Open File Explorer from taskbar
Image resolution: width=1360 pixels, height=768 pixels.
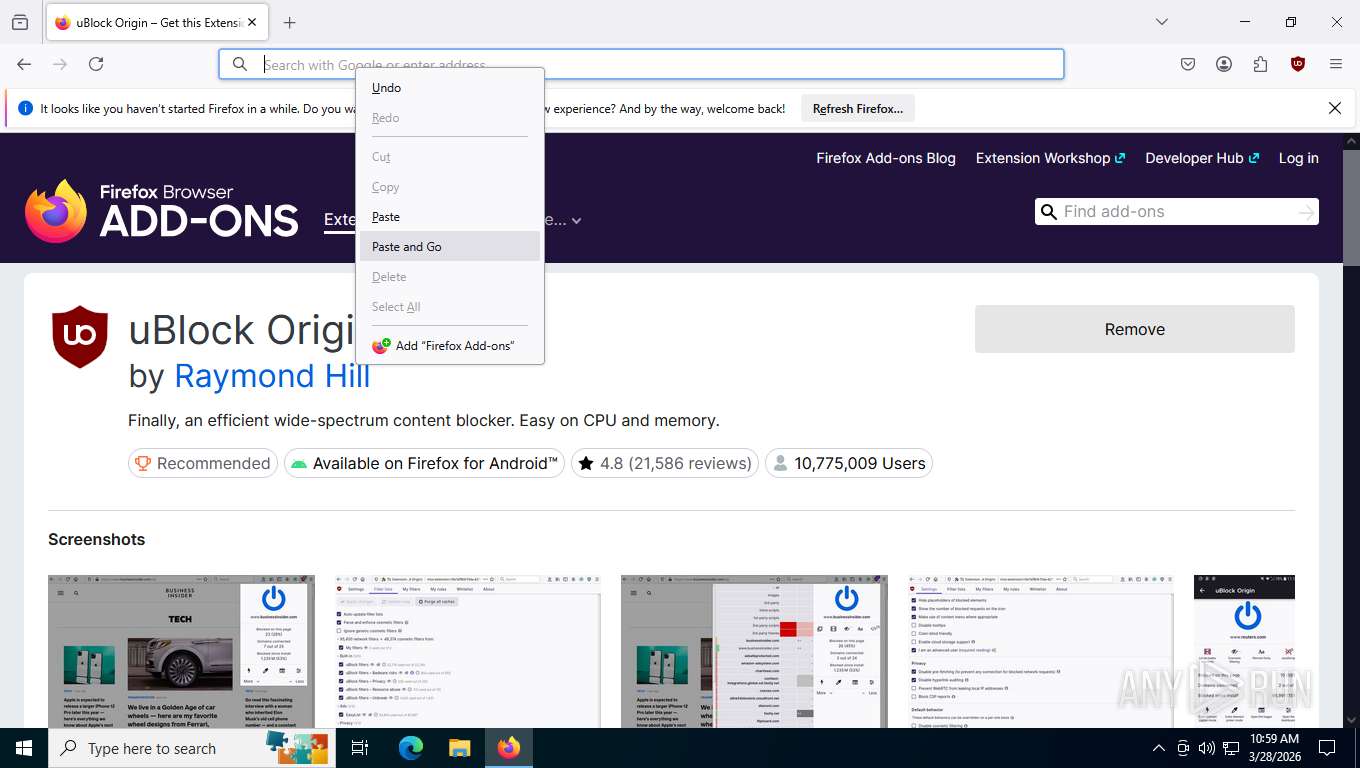459,748
